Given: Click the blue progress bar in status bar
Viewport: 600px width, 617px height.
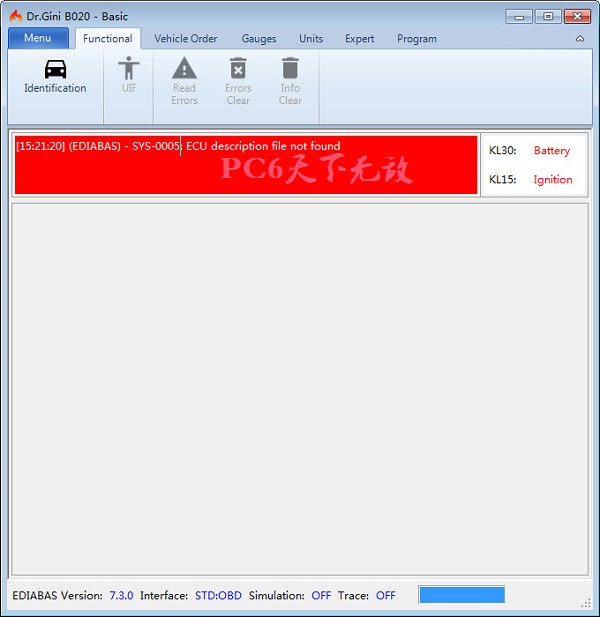Looking at the screenshot, I should click(x=461, y=595).
